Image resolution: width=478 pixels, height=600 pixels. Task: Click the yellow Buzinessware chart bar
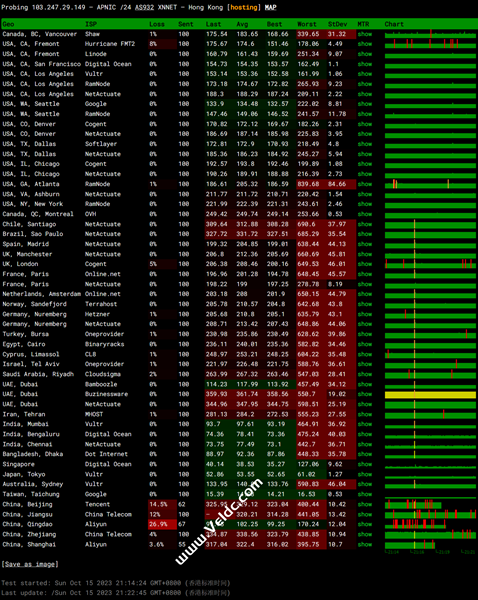[430, 395]
